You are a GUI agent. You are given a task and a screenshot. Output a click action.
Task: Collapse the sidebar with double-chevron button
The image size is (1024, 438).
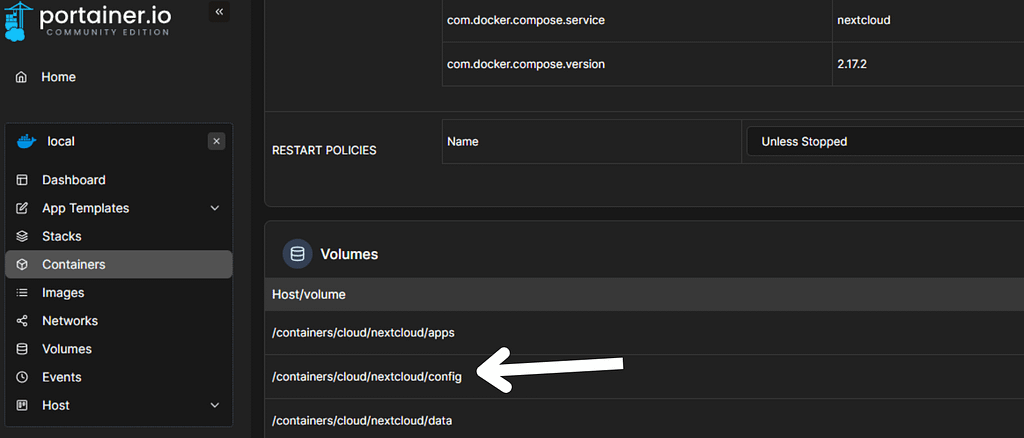219,11
